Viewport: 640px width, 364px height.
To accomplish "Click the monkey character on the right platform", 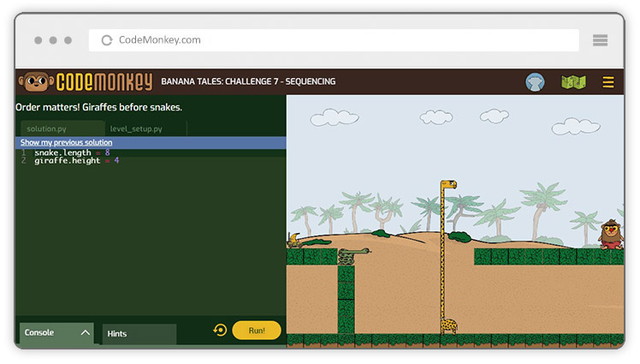I will 611,234.
